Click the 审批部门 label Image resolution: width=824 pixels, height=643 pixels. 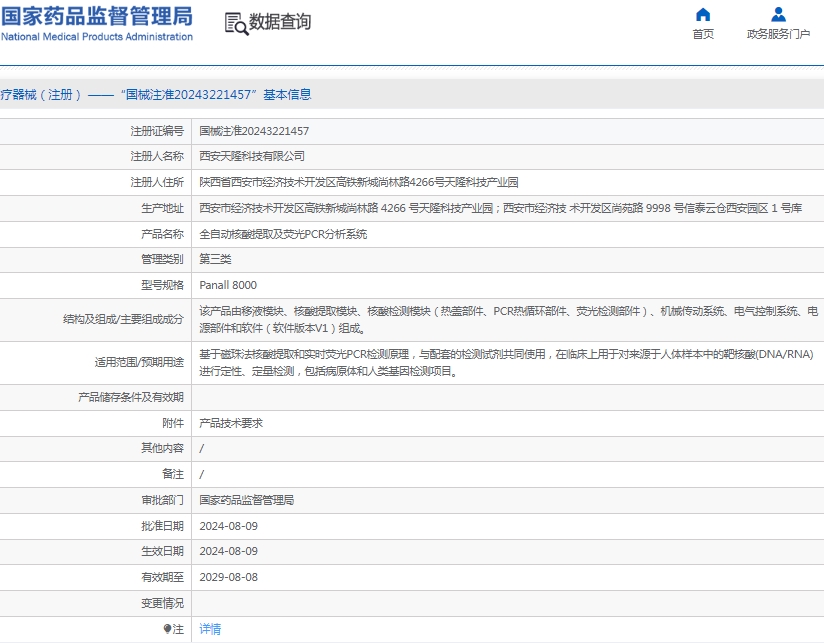162,500
